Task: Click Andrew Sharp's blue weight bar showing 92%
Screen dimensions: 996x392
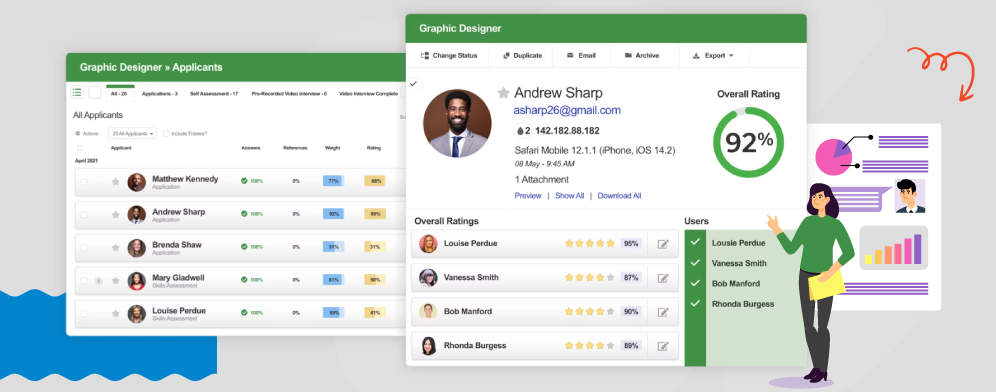Action: [333, 214]
